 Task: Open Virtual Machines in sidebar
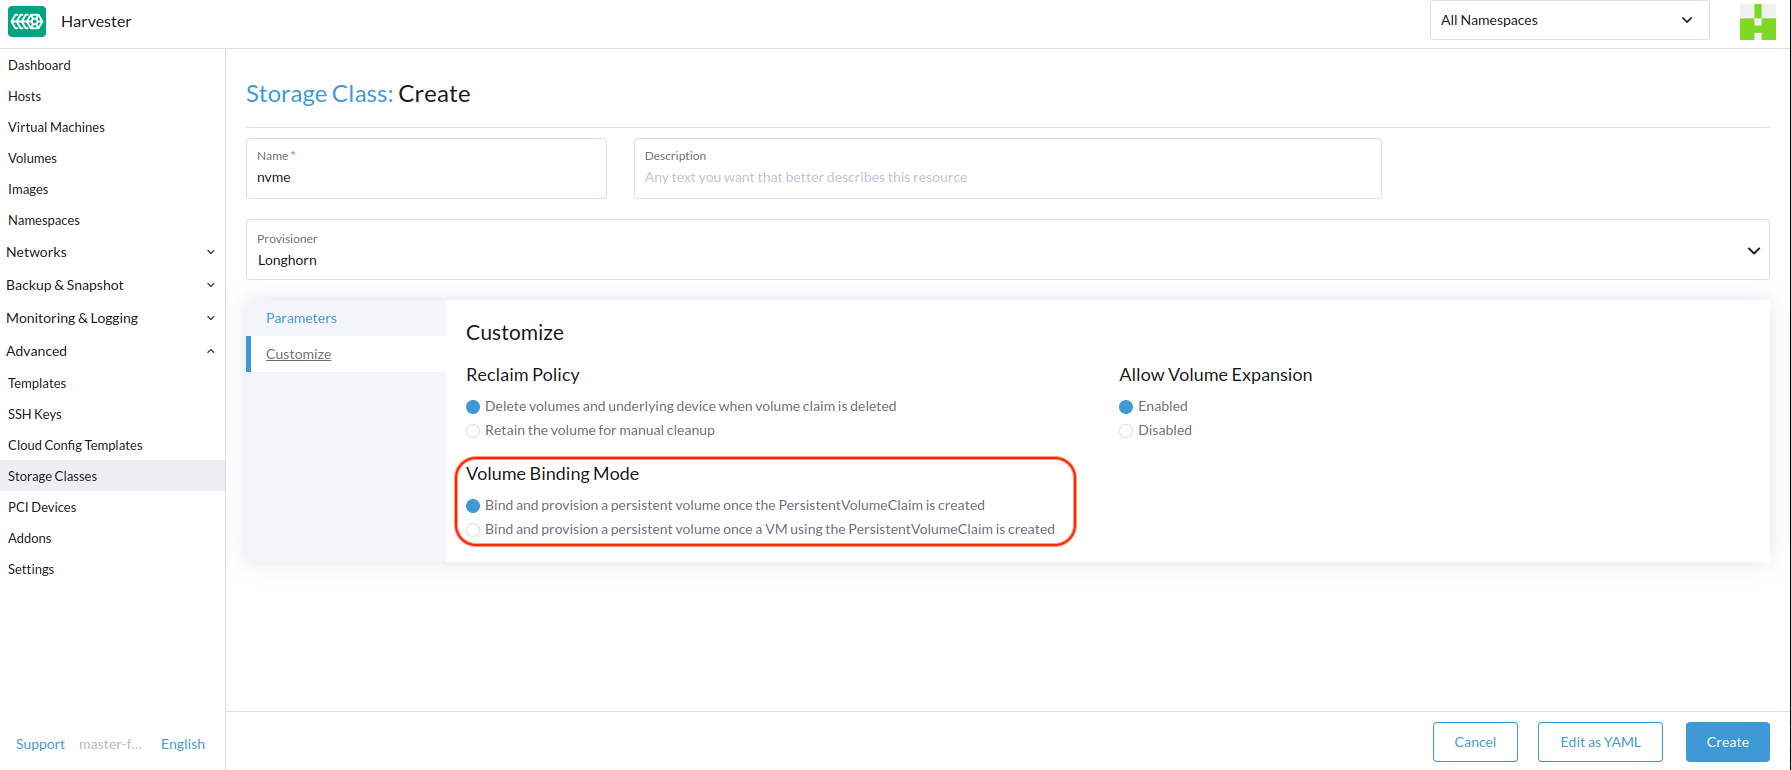[x=56, y=127]
